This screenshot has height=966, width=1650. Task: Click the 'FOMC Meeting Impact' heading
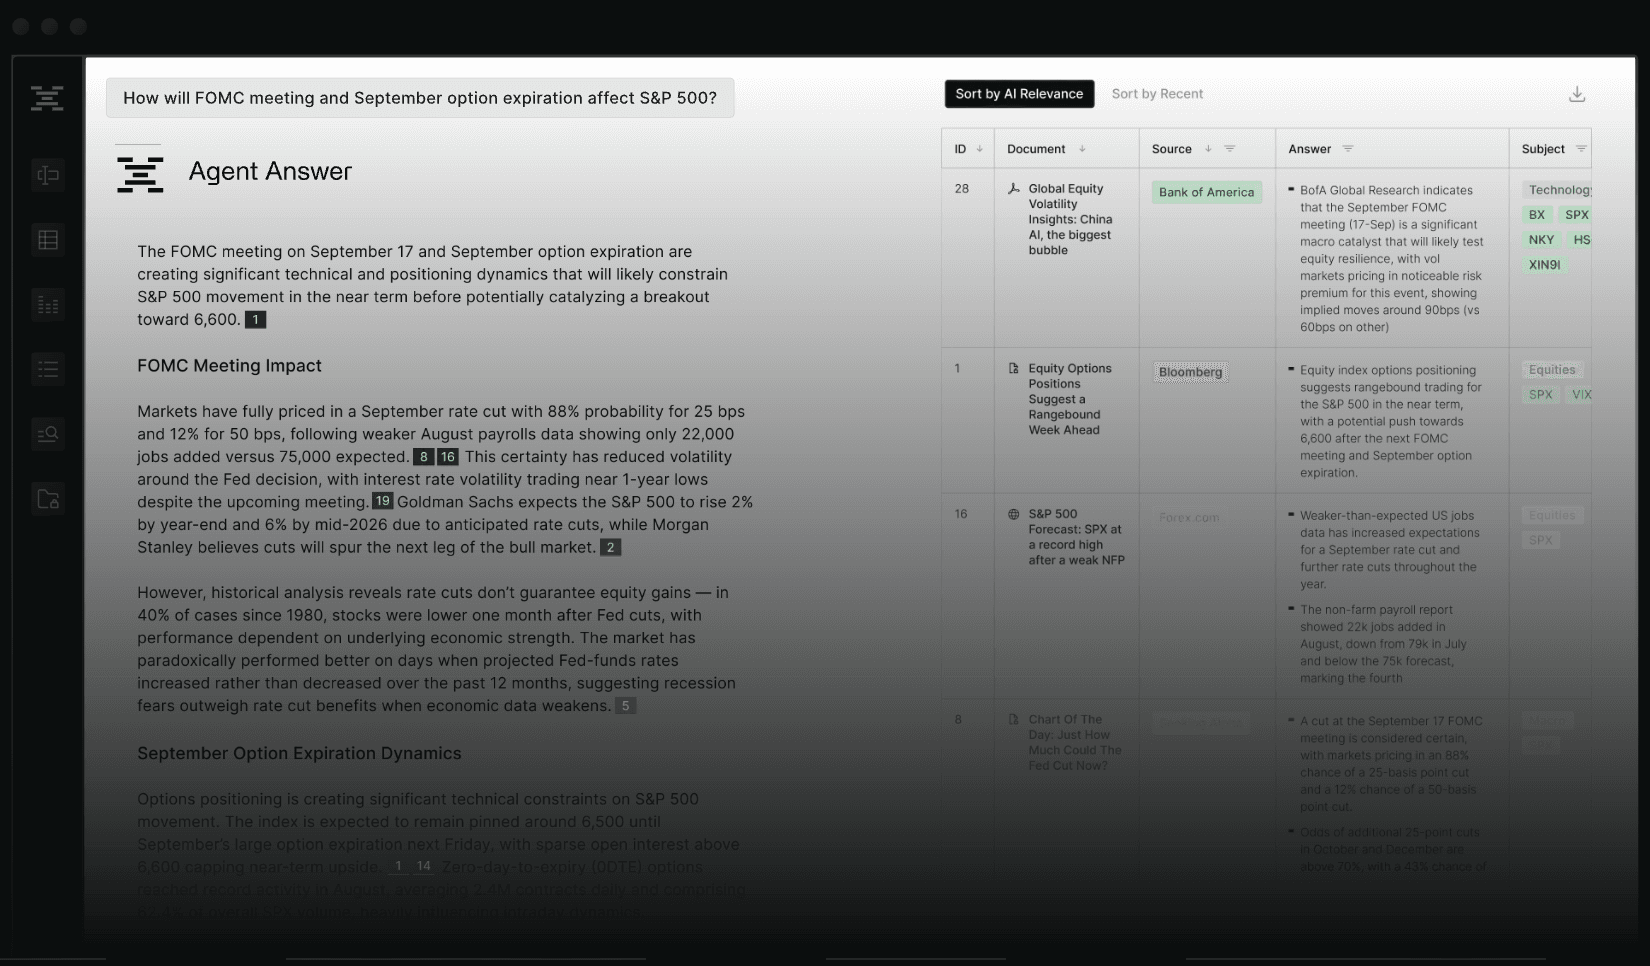(229, 366)
